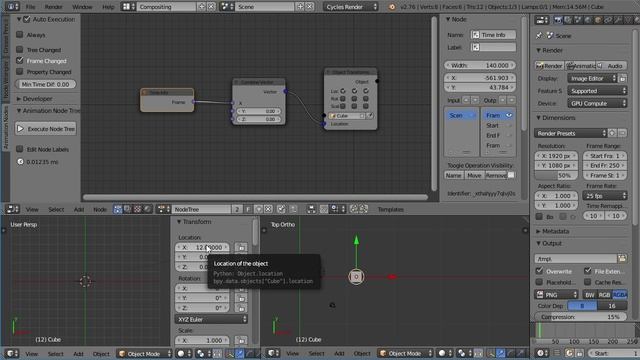Viewport: 640px width, 360px height.
Task: Open the Device GPU Compute dropdown
Action: coord(597,103)
